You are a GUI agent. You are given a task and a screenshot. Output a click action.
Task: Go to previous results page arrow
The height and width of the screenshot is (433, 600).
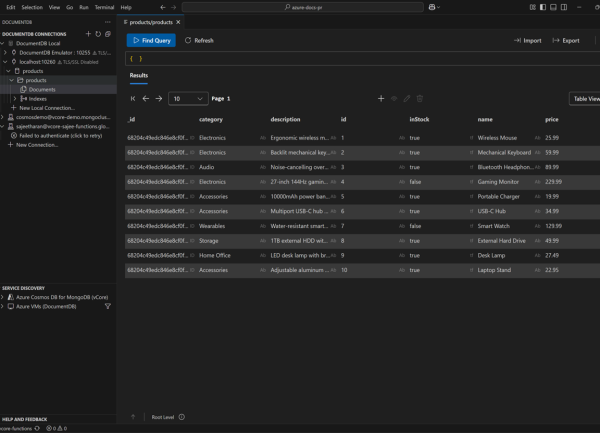(x=146, y=99)
